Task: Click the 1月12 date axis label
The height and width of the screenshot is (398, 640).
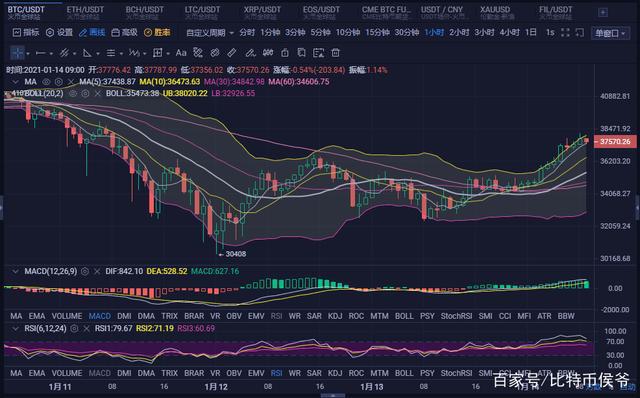Action: (216, 387)
